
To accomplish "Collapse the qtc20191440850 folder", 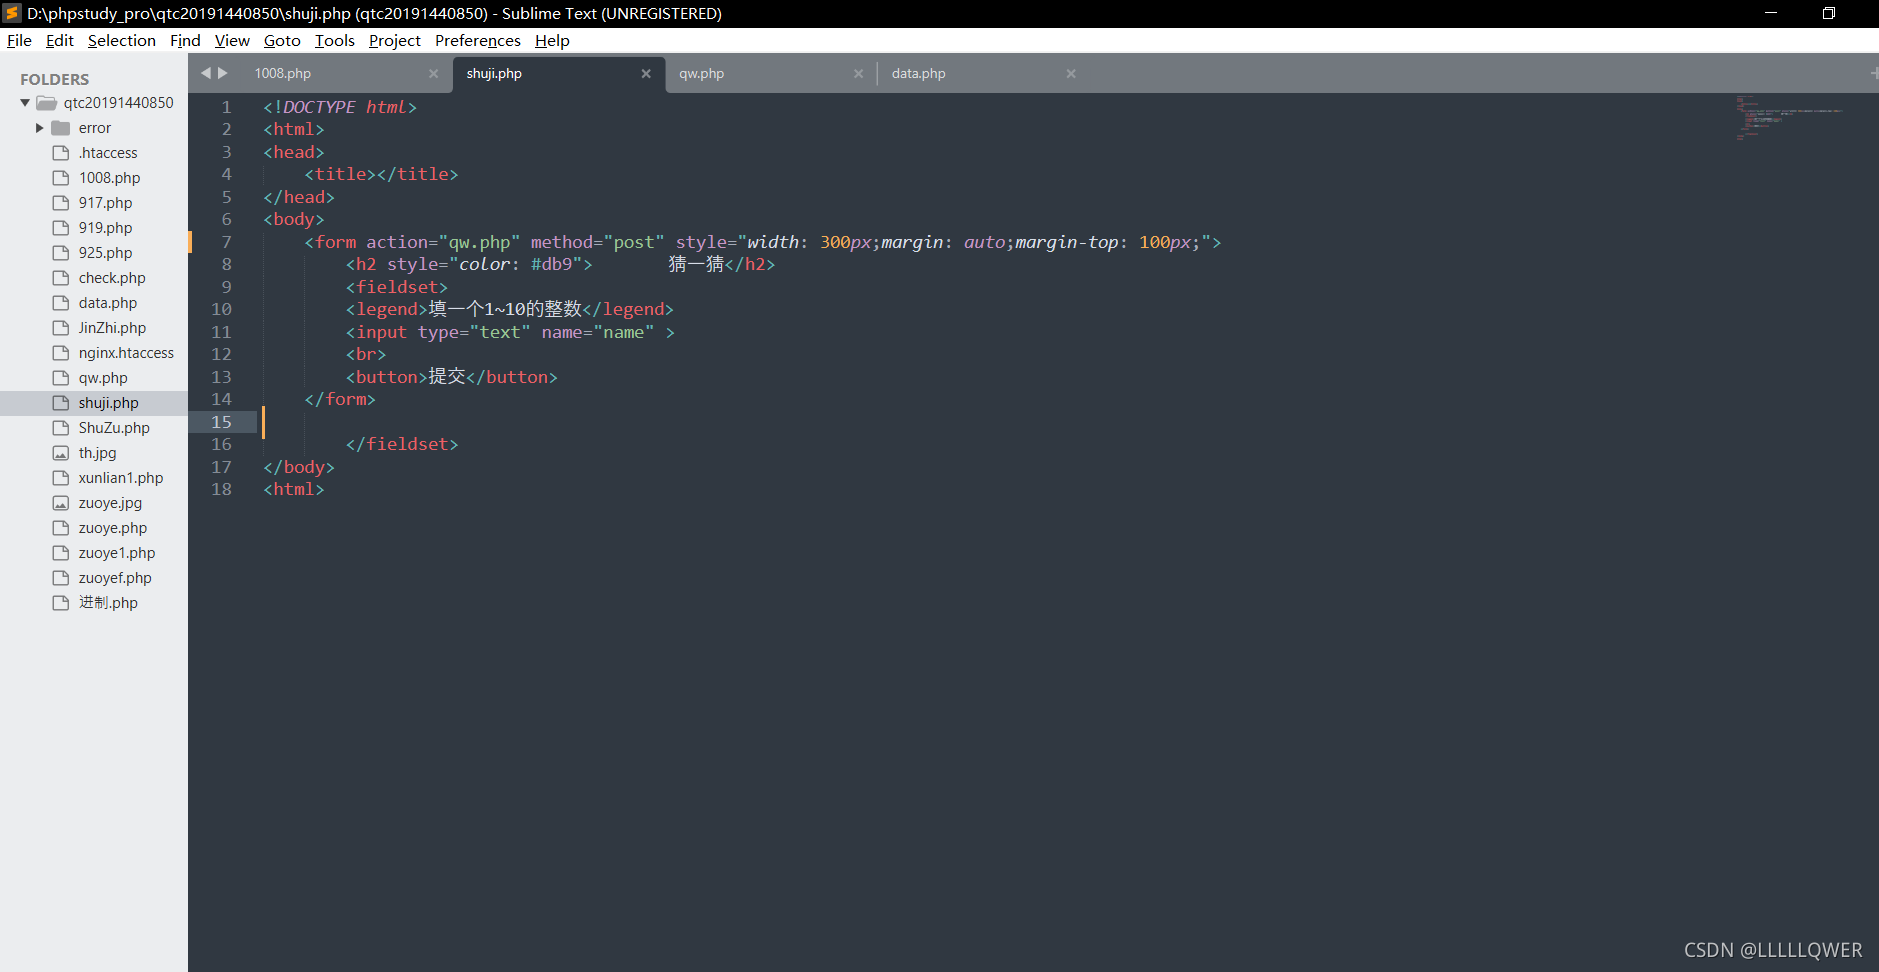I will tap(25, 102).
